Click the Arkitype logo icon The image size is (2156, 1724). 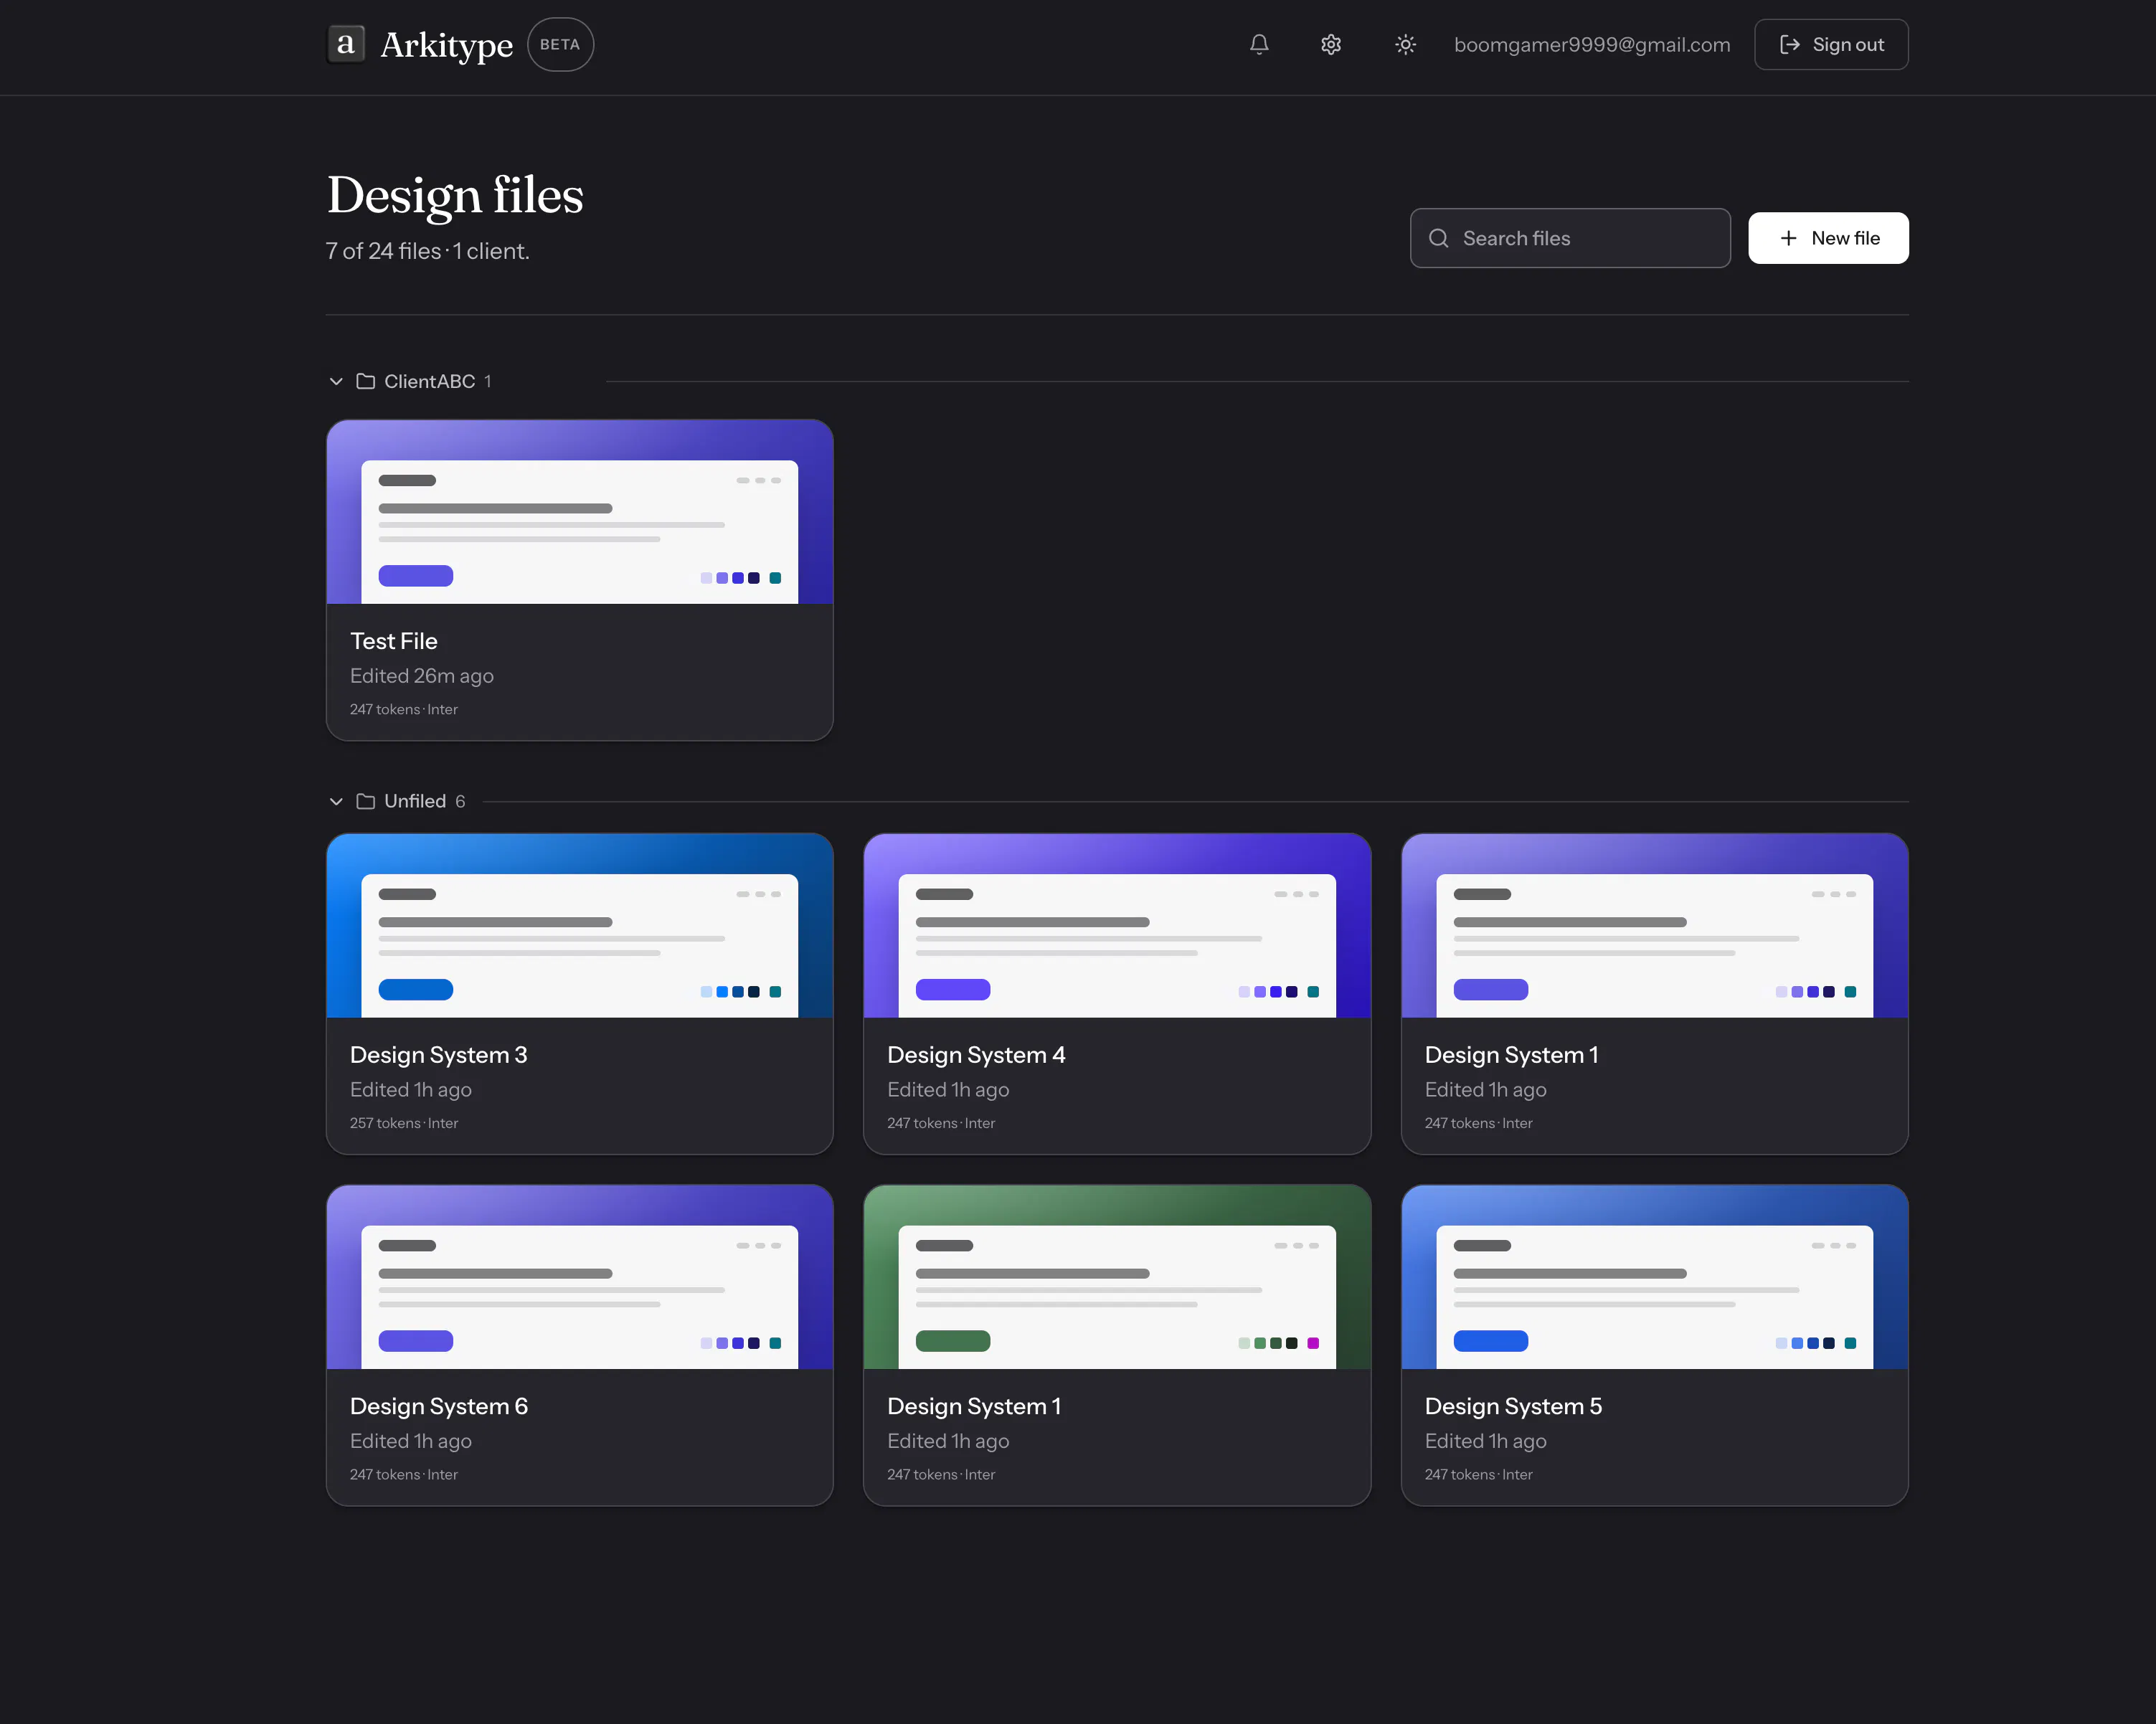point(346,44)
